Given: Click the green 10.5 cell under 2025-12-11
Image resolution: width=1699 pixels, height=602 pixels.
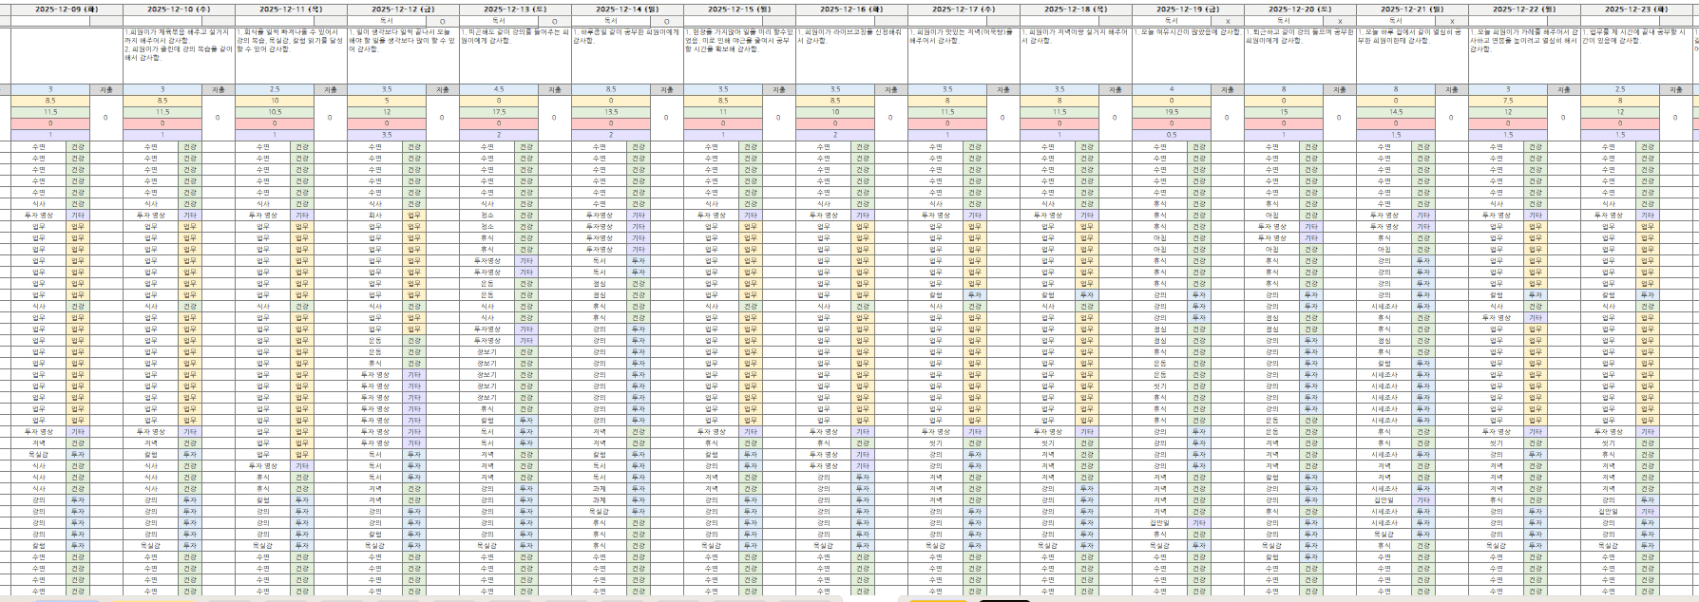Looking at the screenshot, I should coord(275,112).
